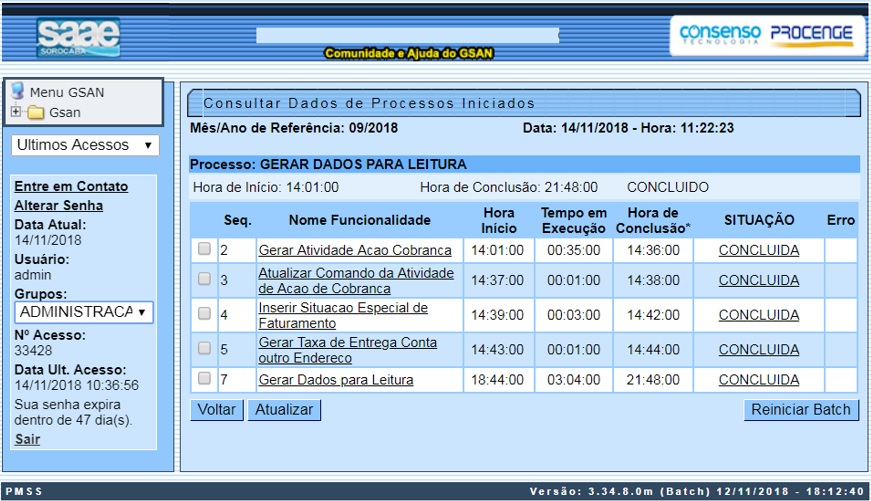The width and height of the screenshot is (871, 501).
Task: Open Atualizar Comando da Atividade de Acao link
Action: [356, 280]
